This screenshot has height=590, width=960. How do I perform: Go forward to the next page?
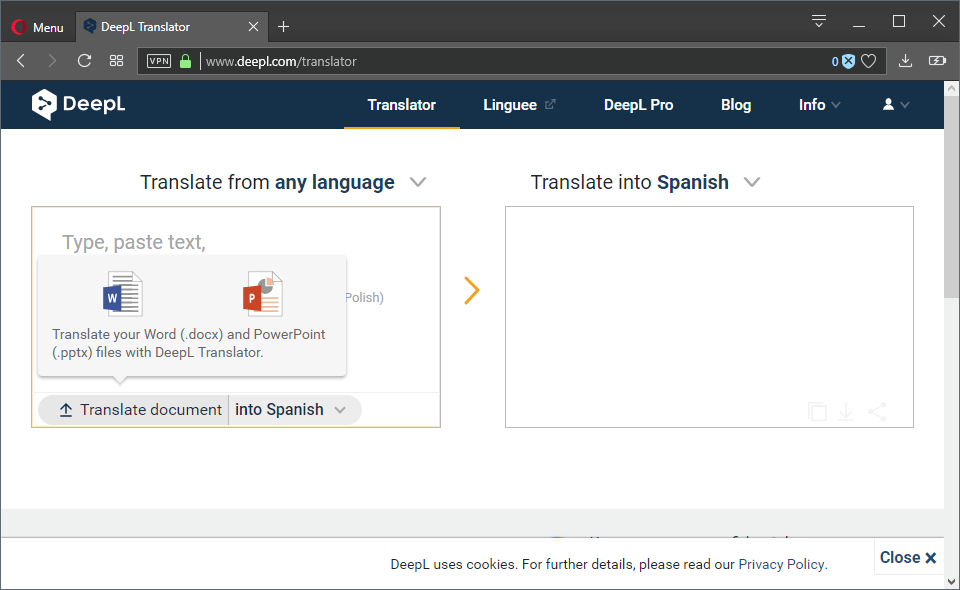pyautogui.click(x=52, y=61)
